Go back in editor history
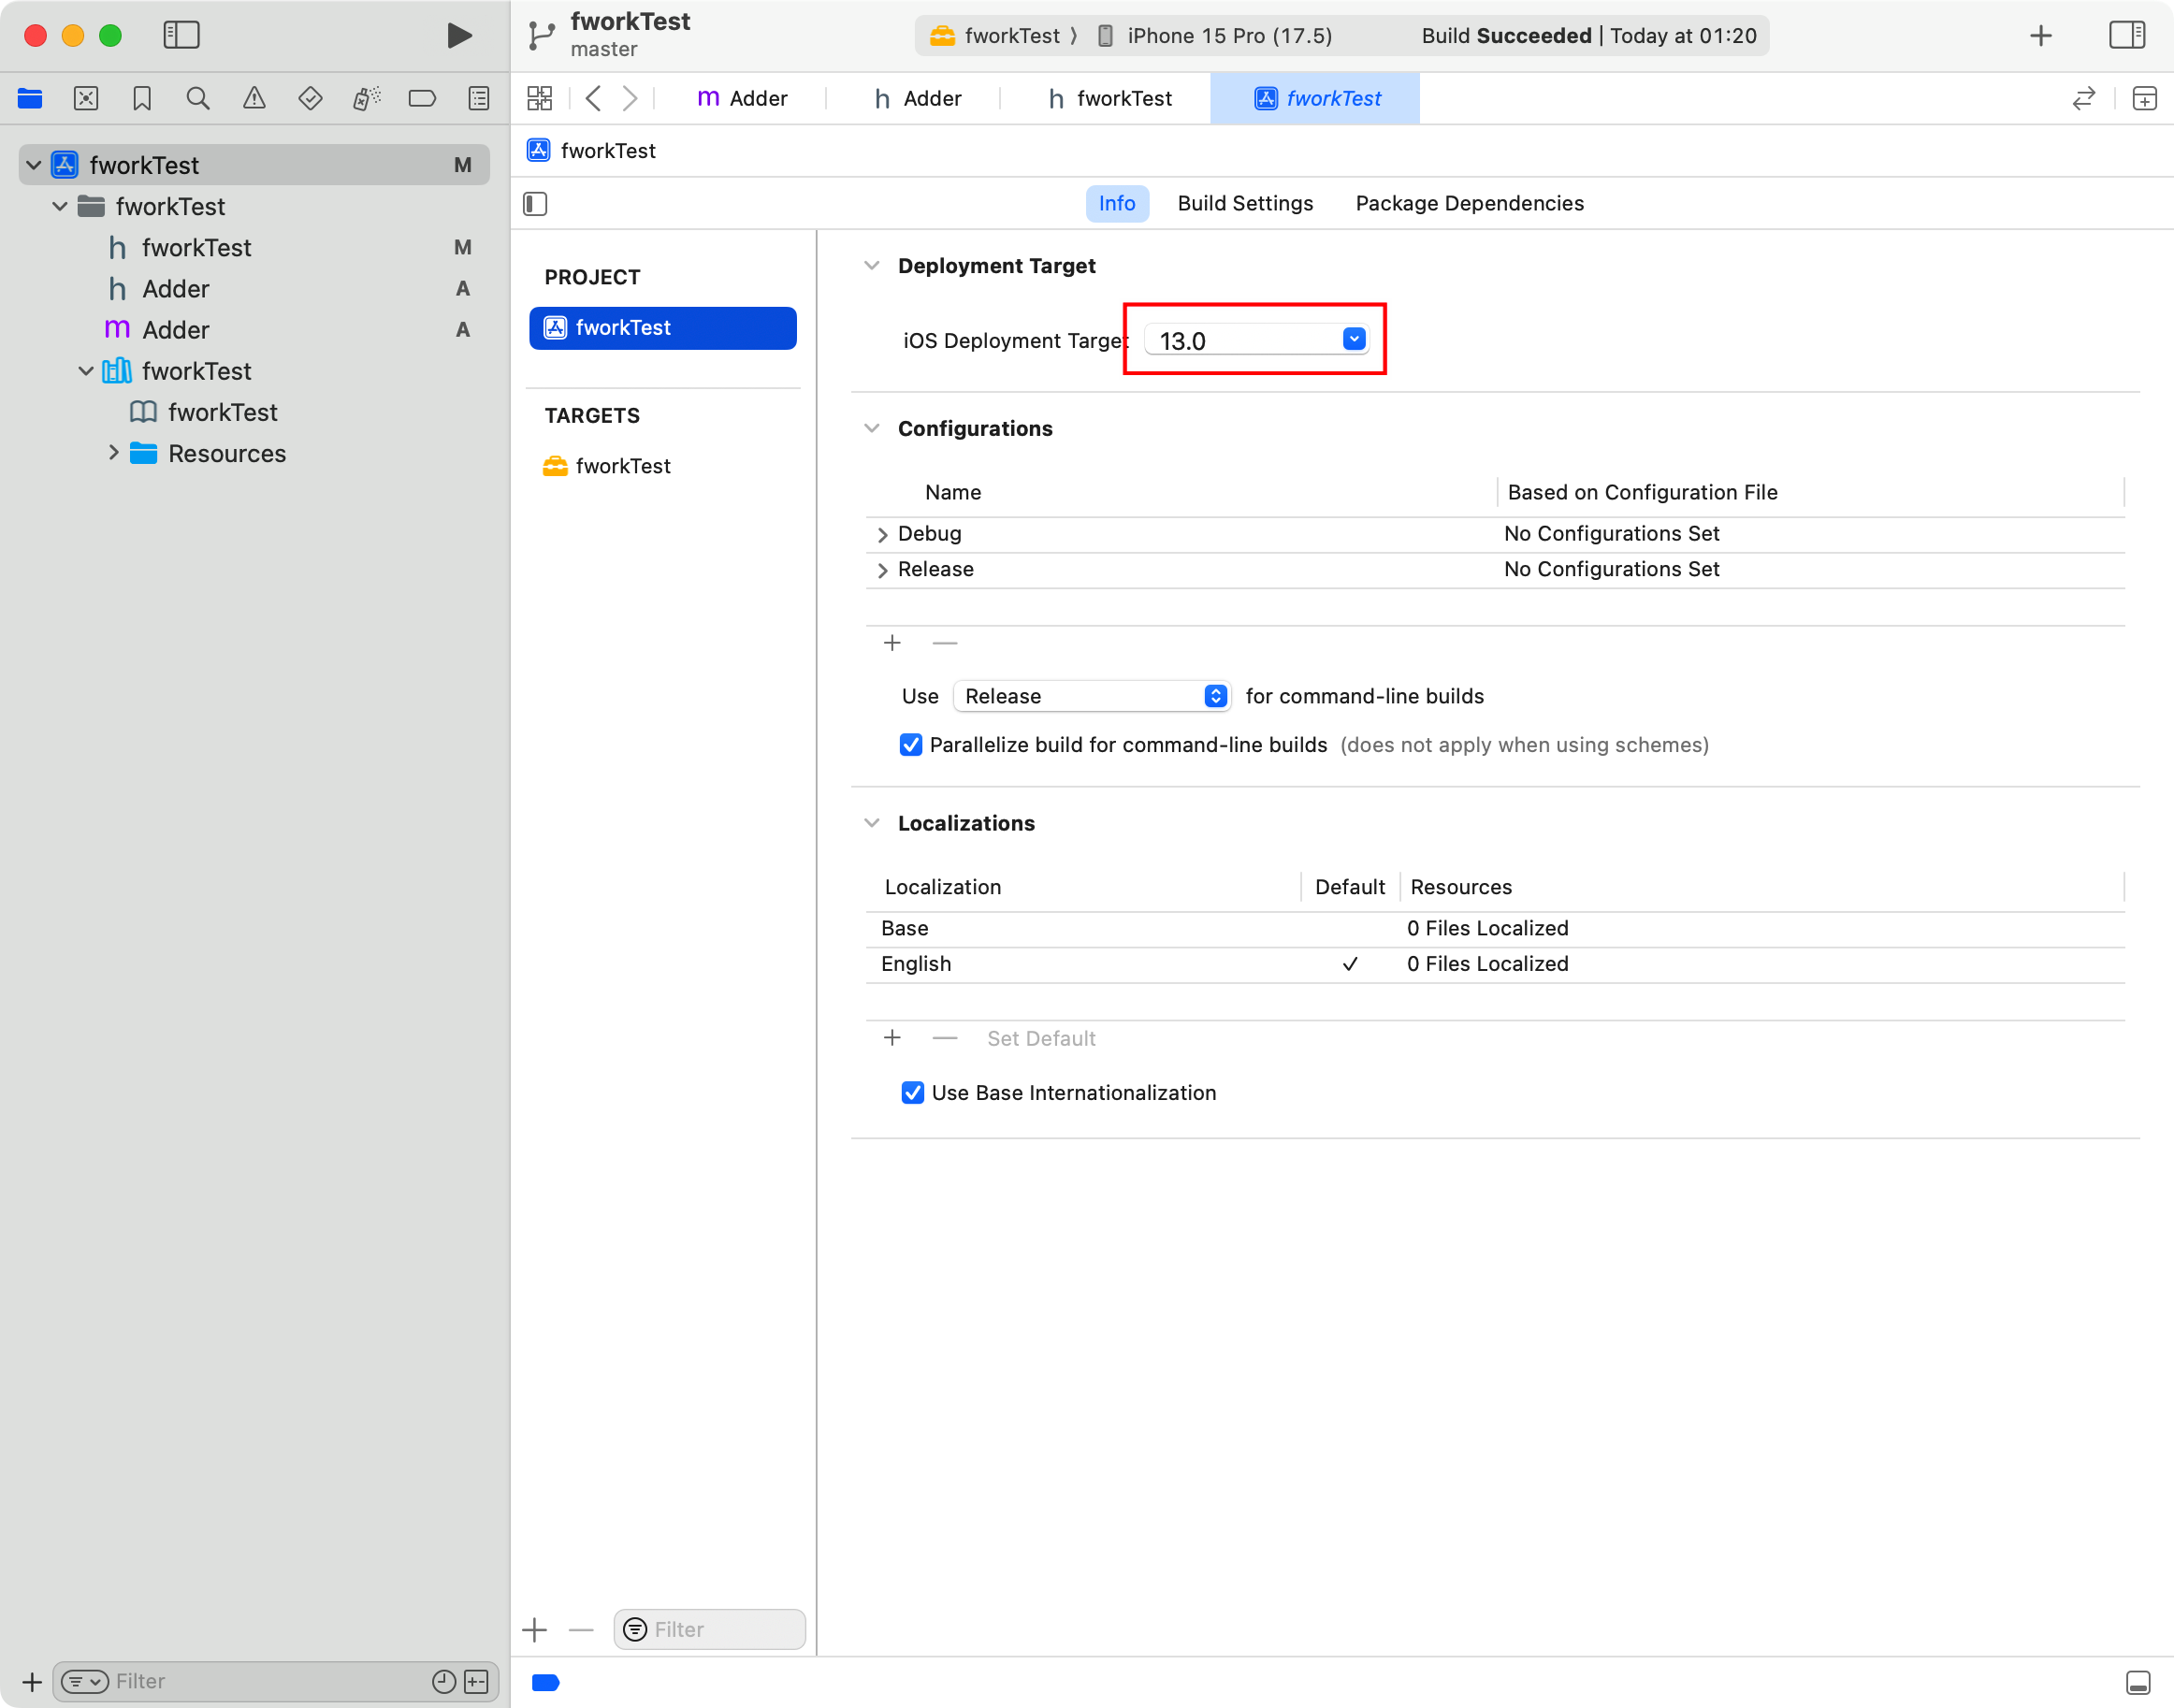The image size is (2174, 1708). (593, 98)
